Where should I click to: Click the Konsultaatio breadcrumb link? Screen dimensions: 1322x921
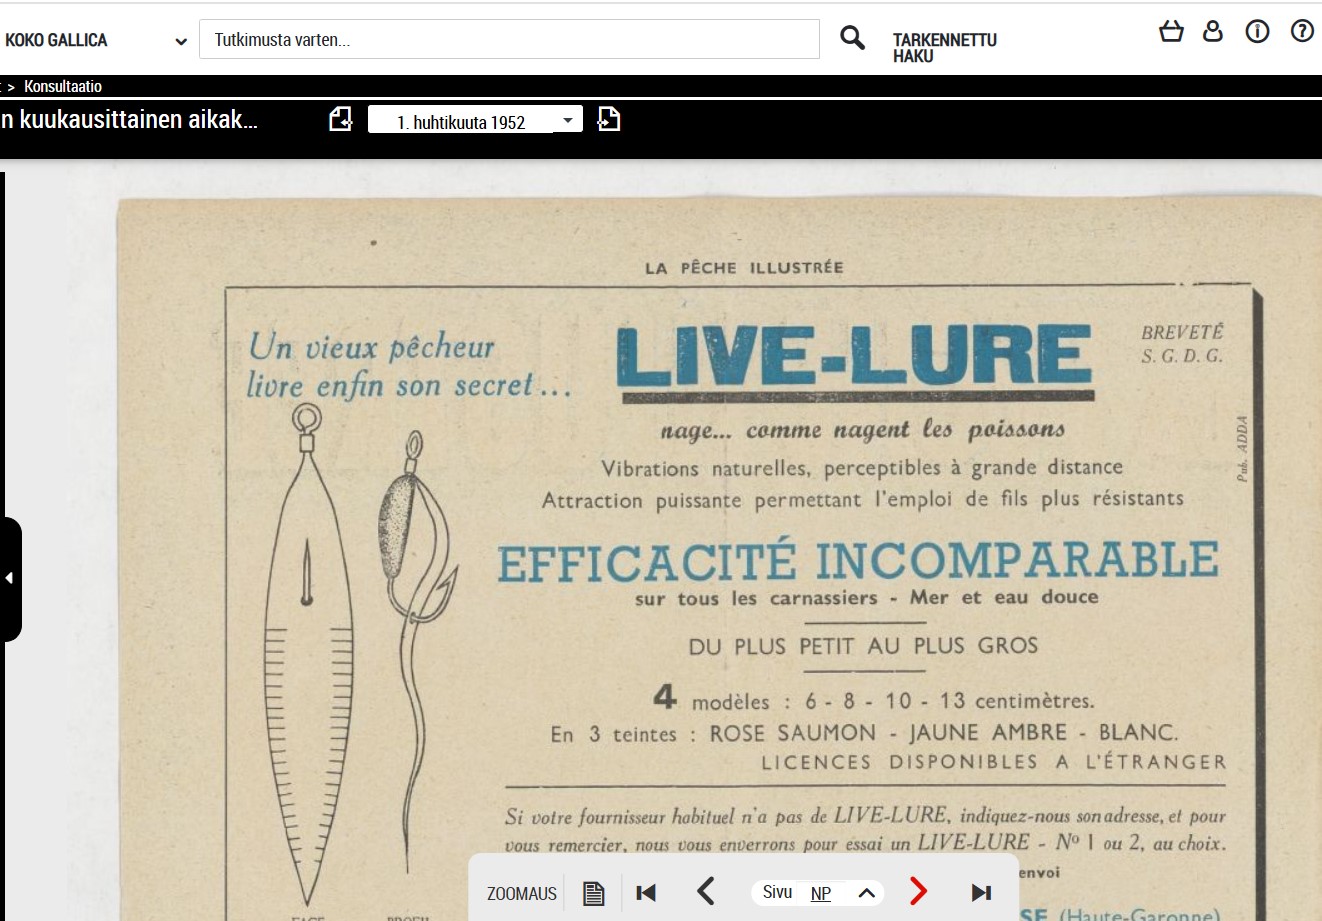[x=63, y=87]
